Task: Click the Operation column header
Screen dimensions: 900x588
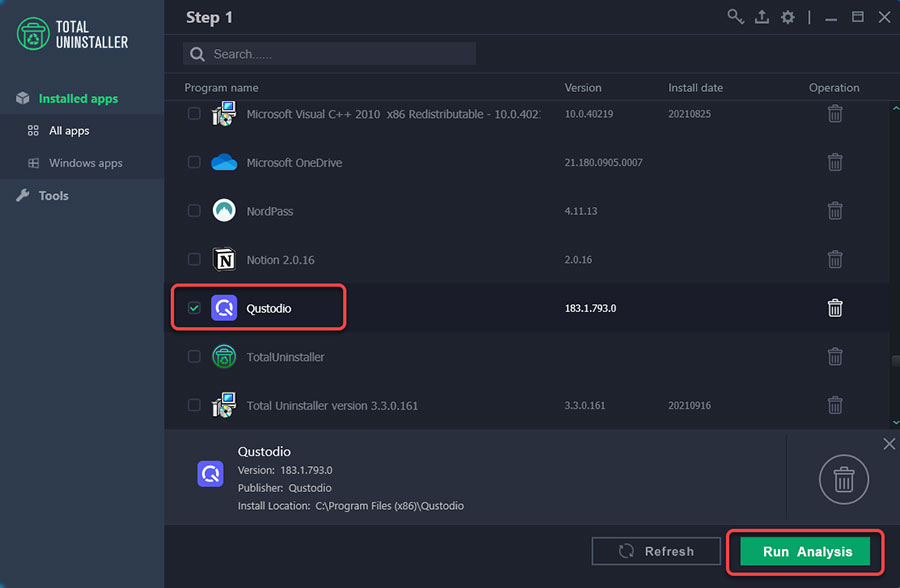Action: pos(834,88)
